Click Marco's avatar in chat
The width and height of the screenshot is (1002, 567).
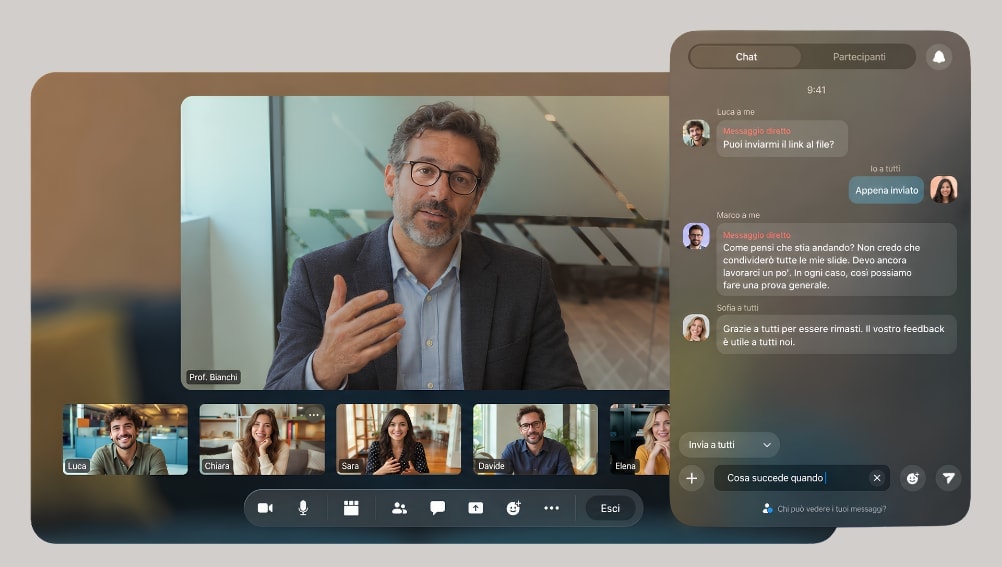pos(696,236)
